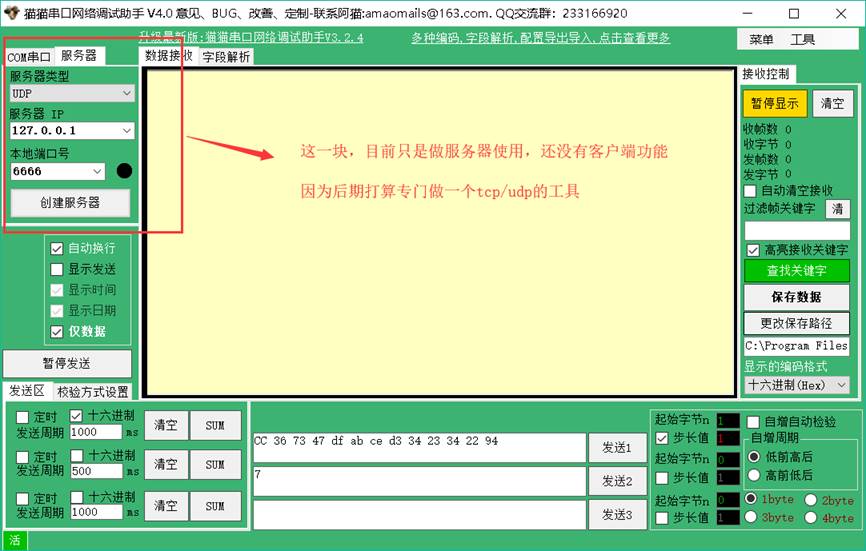Click the green 查找关键字 button
The image size is (866, 551).
point(796,270)
